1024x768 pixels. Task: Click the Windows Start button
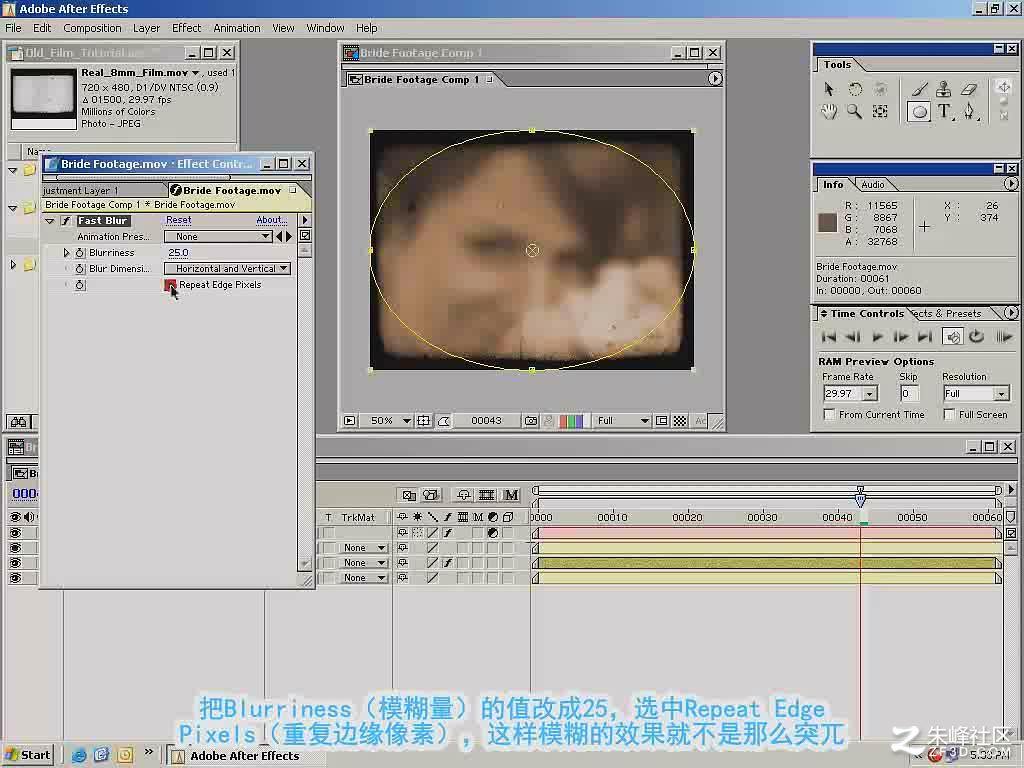click(x=27, y=756)
